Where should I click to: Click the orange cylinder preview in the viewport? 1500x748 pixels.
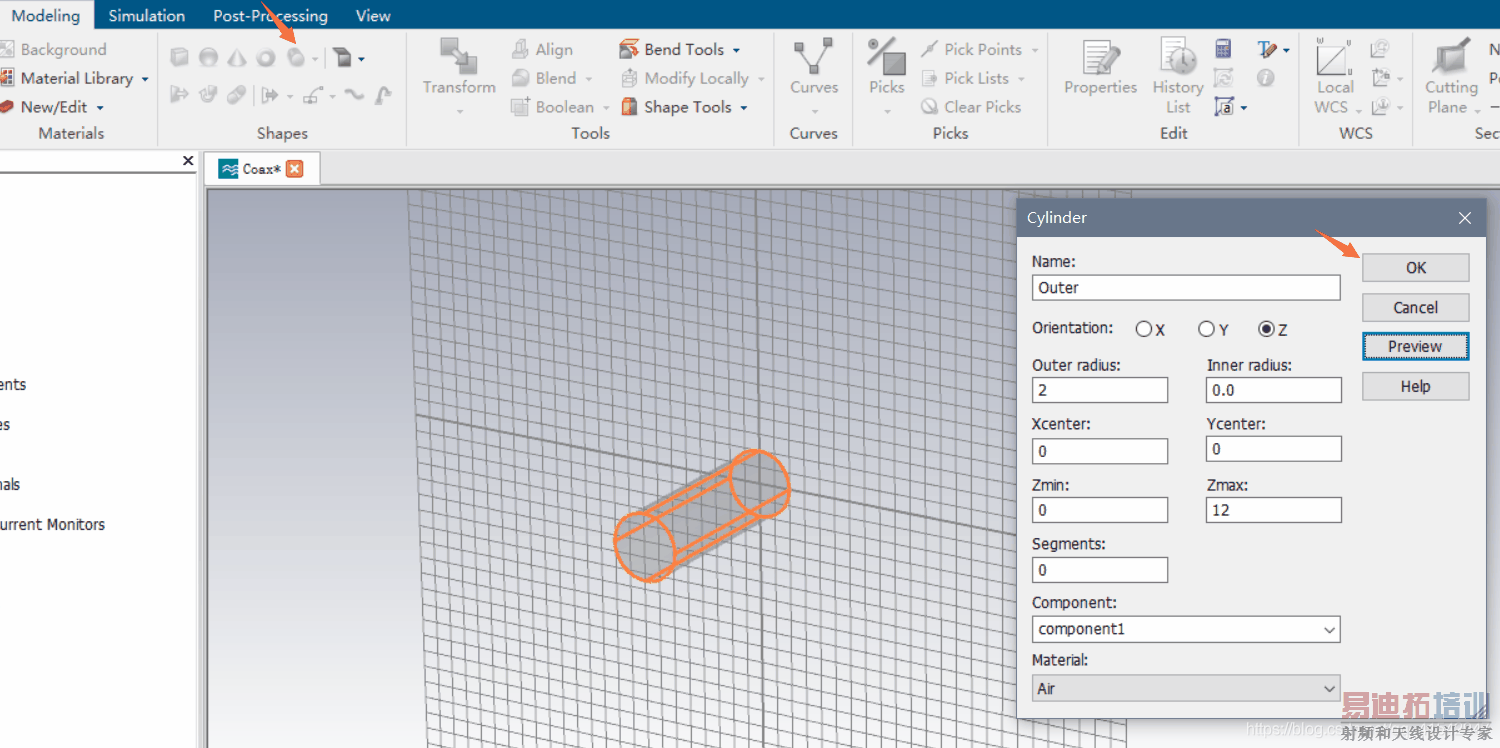[x=701, y=517]
